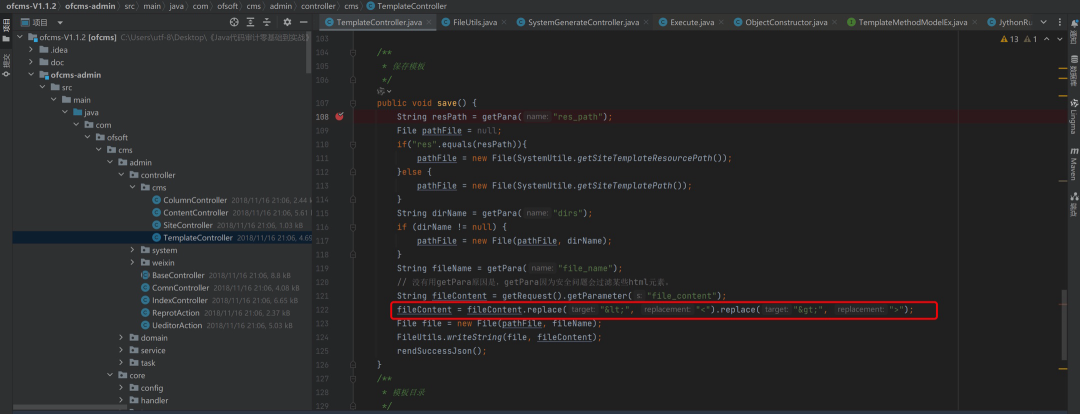Expand the system package

[x=132, y=250]
